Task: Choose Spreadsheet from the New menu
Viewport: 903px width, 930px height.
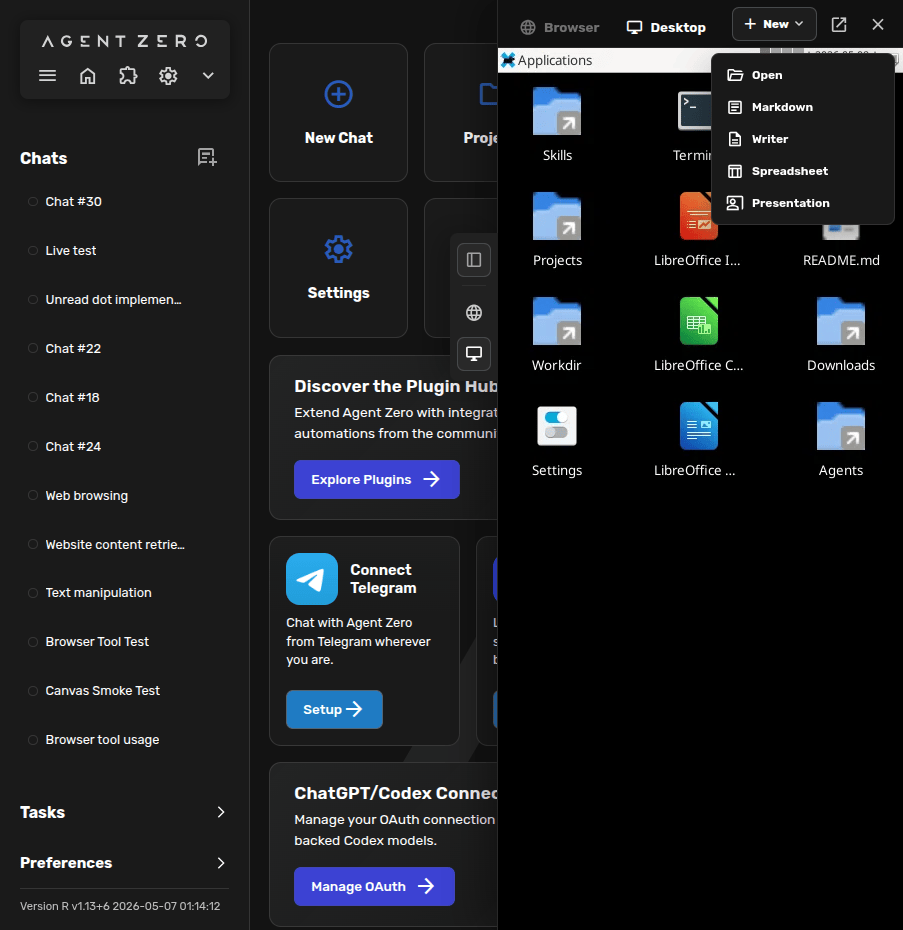Action: [803, 171]
